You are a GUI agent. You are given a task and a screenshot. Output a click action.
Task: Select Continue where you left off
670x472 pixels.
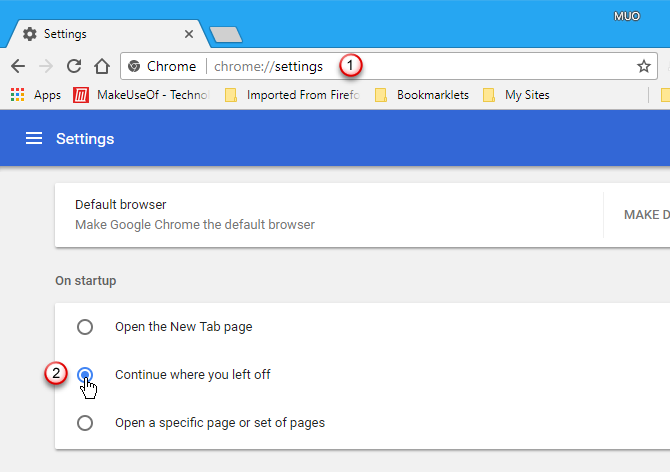[x=85, y=375]
